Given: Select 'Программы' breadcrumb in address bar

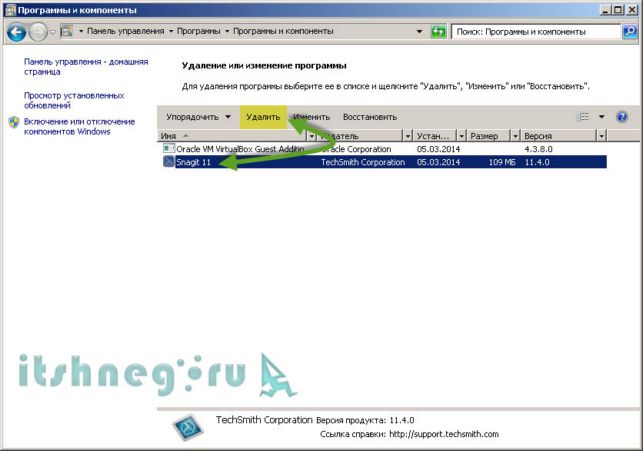Looking at the screenshot, I should click(198, 31).
